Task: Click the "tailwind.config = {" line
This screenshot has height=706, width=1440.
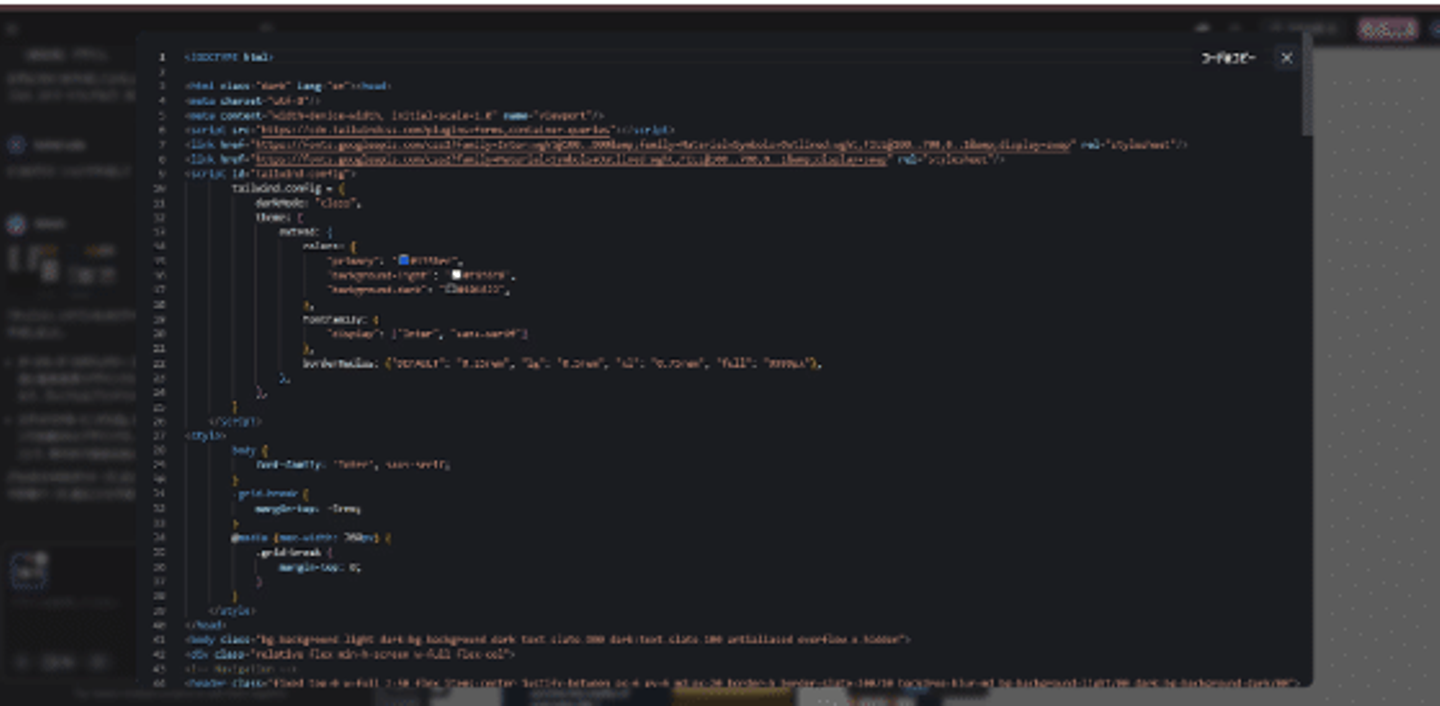Action: [288, 188]
